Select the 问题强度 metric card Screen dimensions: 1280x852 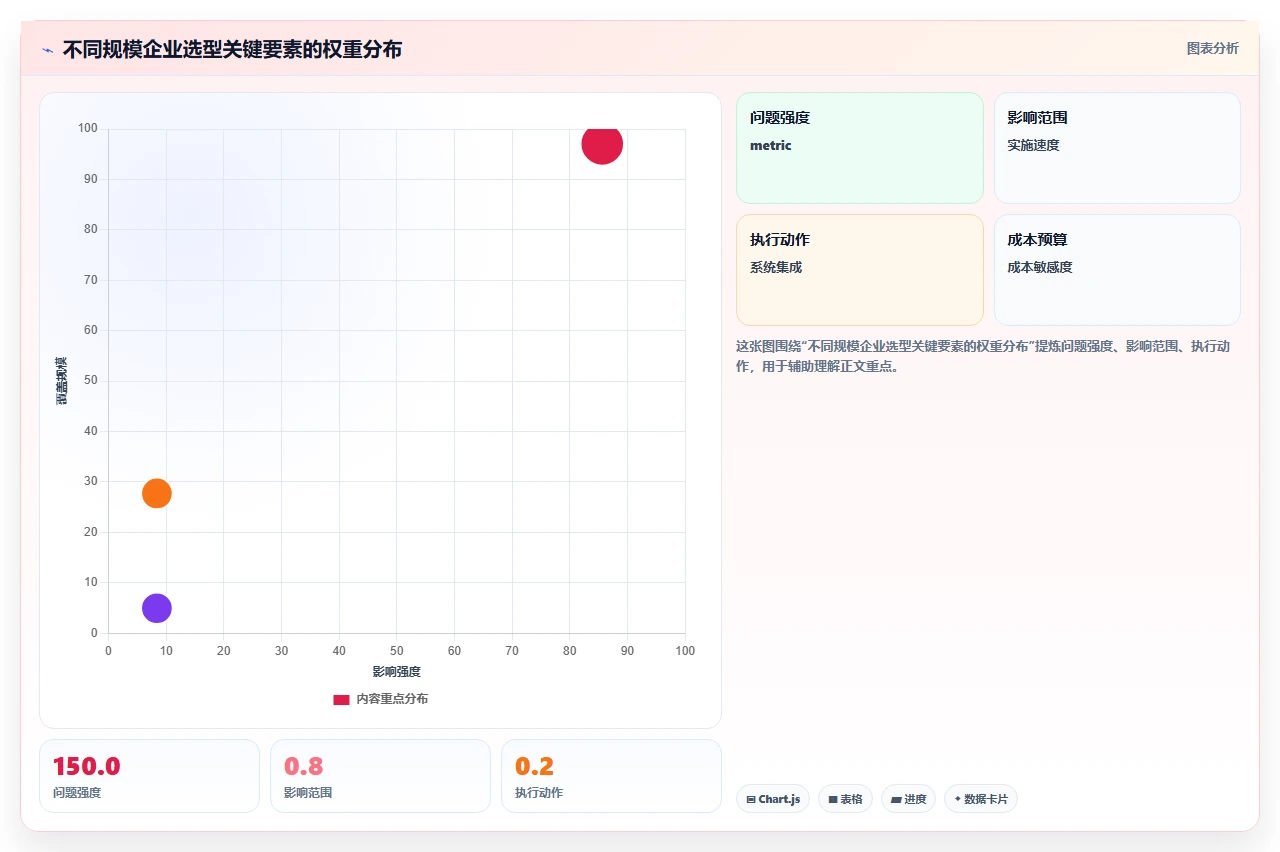click(860, 148)
